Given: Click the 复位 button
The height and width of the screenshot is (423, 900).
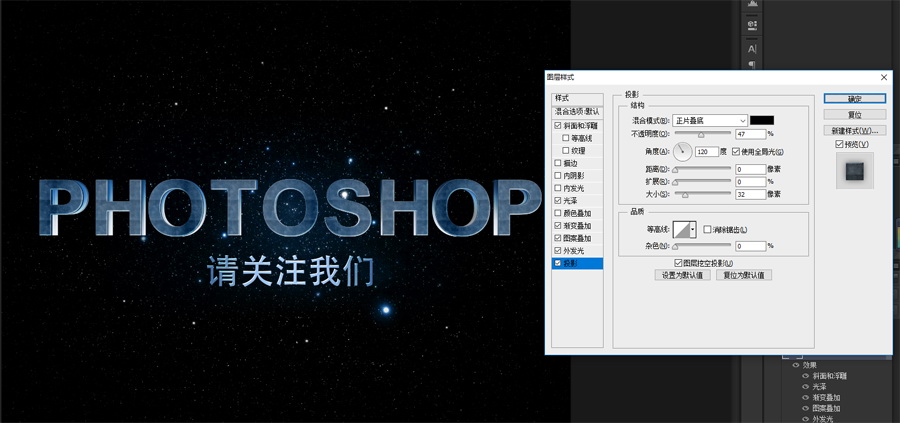Looking at the screenshot, I should [855, 115].
